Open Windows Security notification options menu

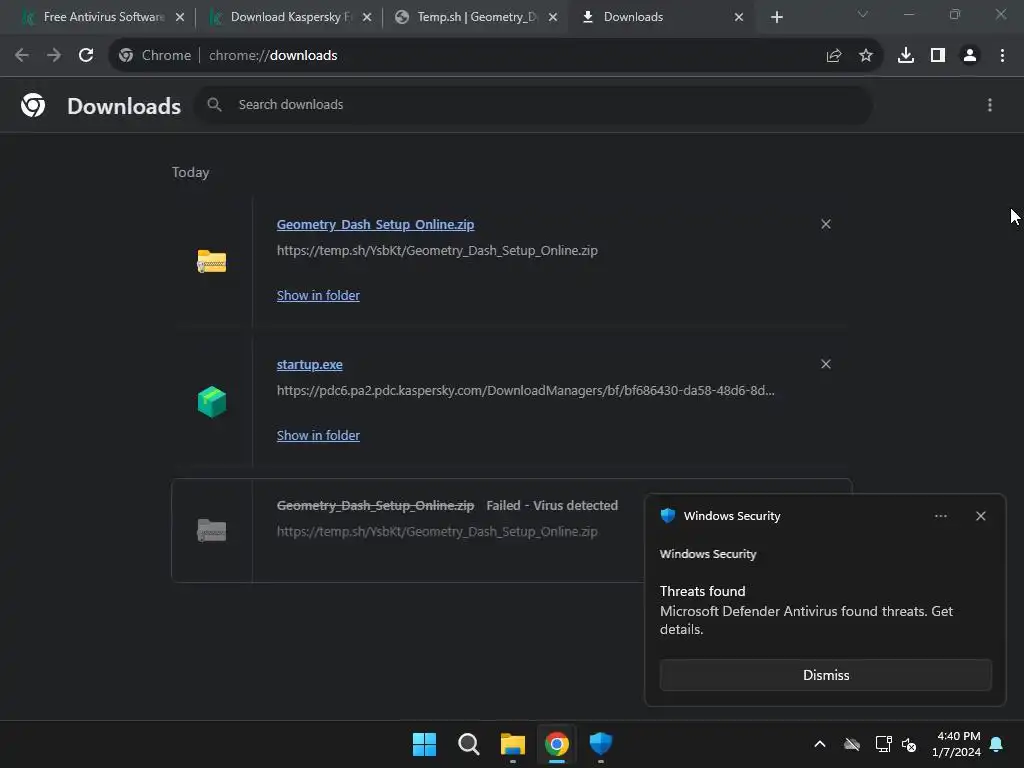pyautogui.click(x=940, y=516)
